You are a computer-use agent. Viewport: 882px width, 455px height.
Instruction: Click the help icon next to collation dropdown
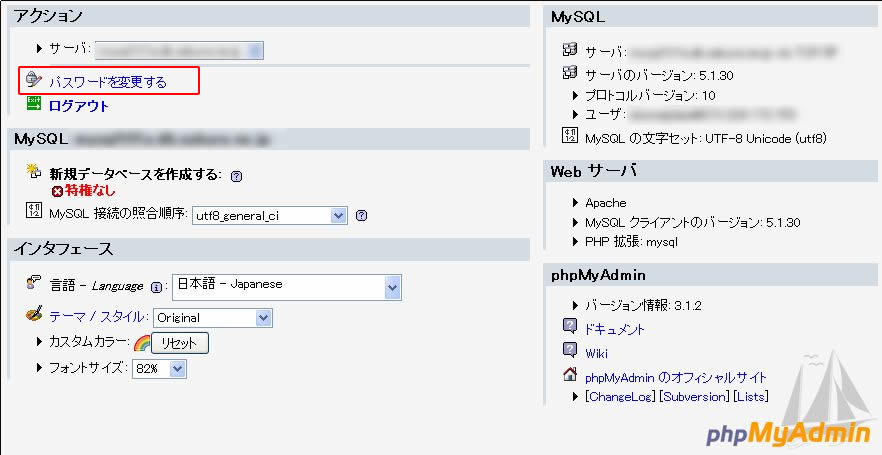pos(361,215)
